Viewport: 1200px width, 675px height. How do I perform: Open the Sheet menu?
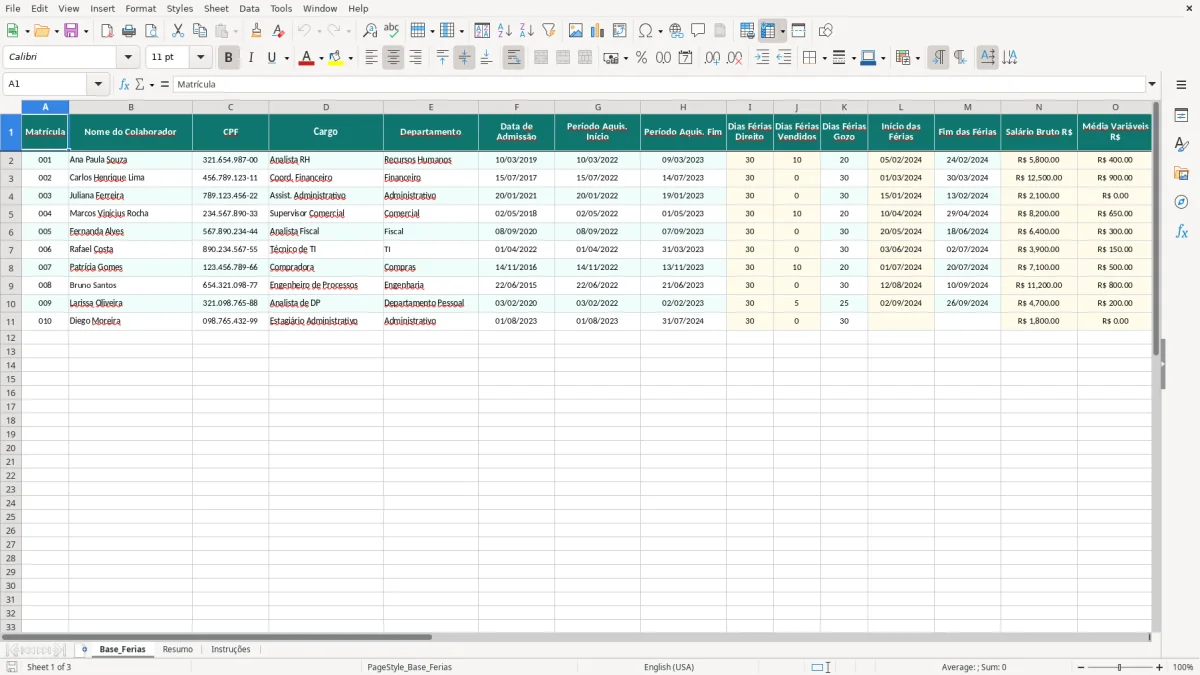[216, 8]
